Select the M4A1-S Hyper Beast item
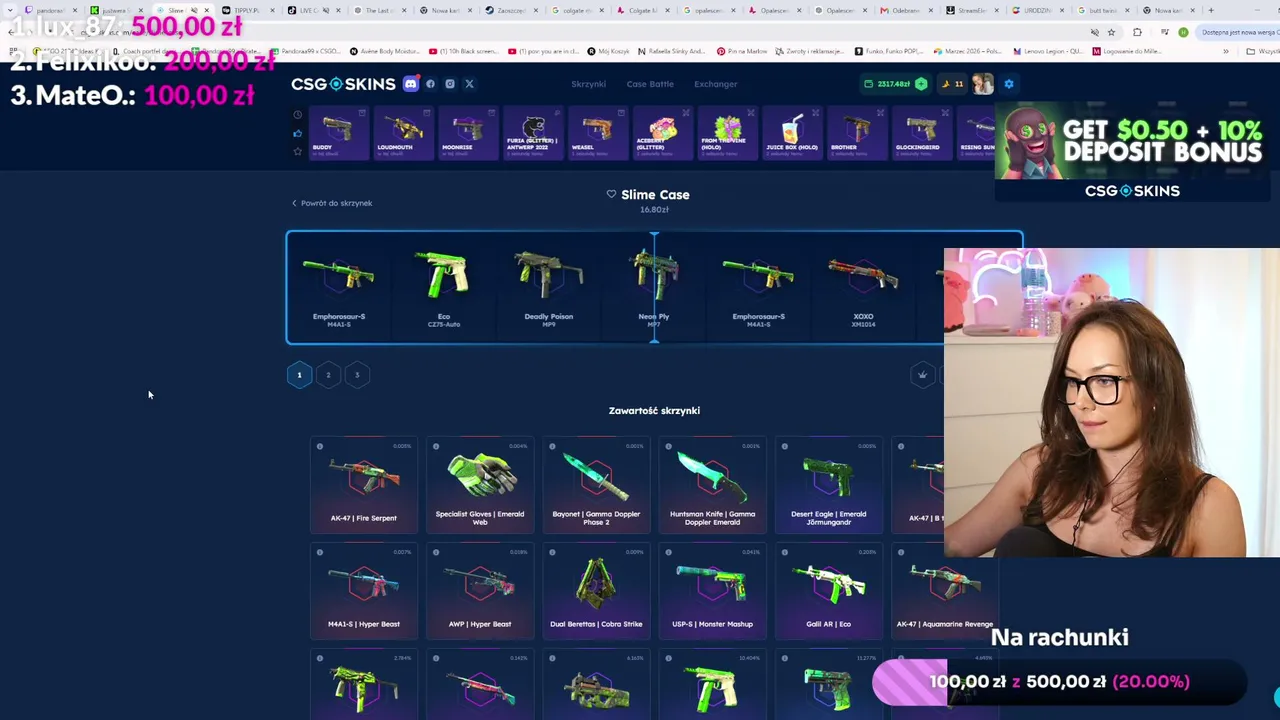 pyautogui.click(x=364, y=591)
